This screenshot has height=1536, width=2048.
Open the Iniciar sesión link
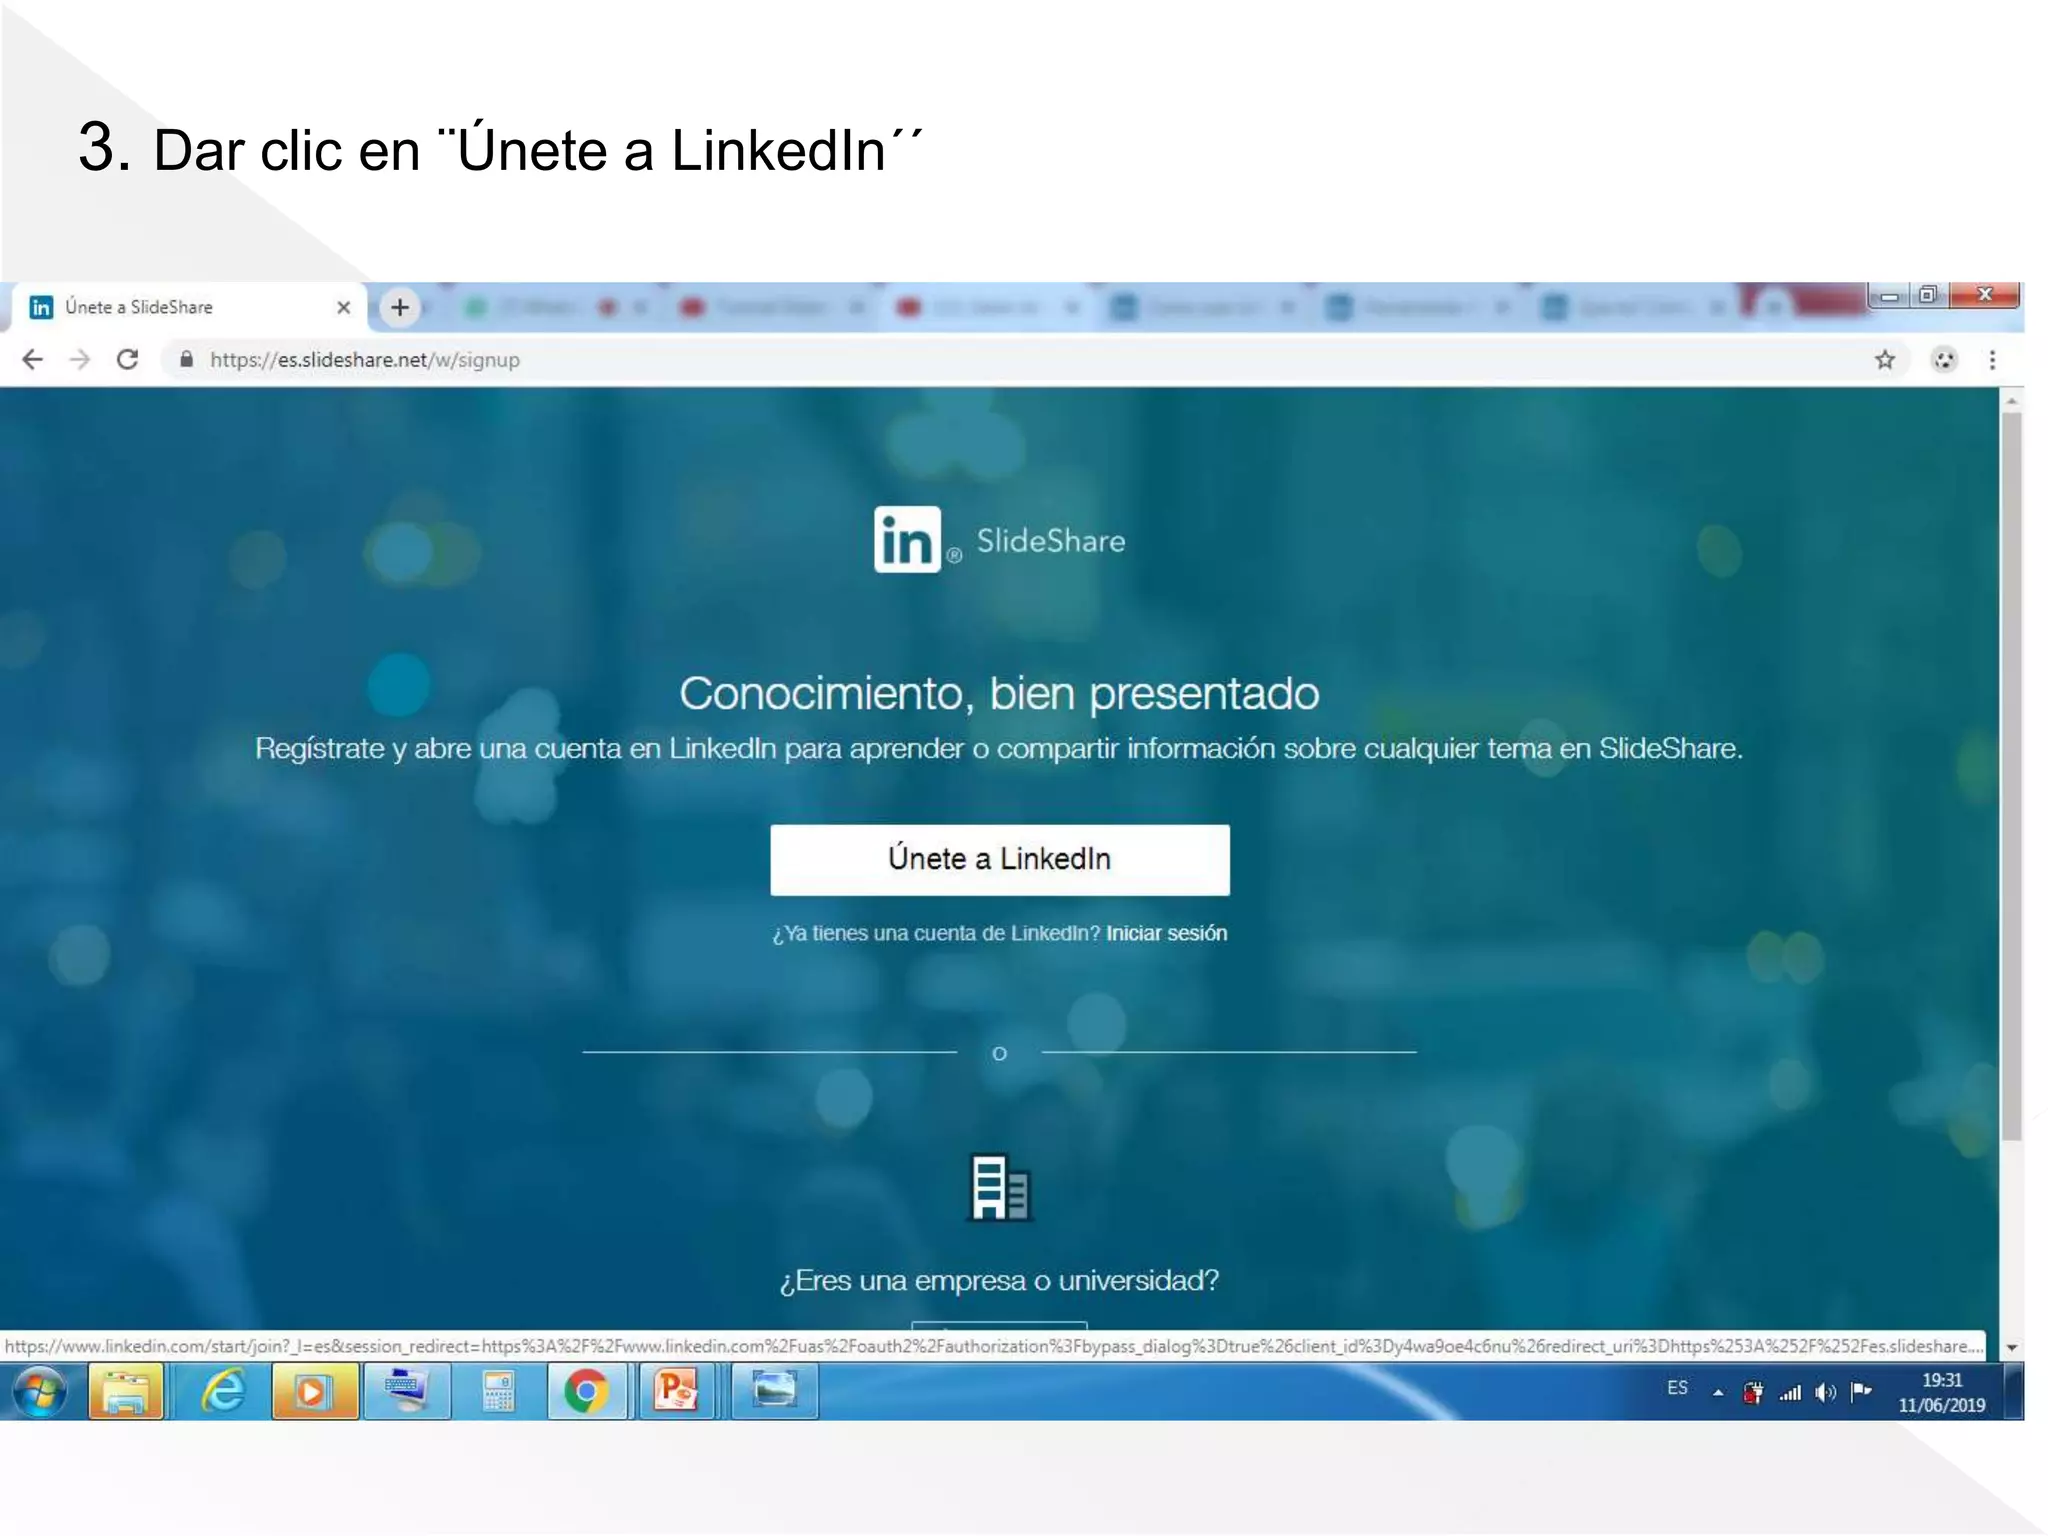[1166, 933]
